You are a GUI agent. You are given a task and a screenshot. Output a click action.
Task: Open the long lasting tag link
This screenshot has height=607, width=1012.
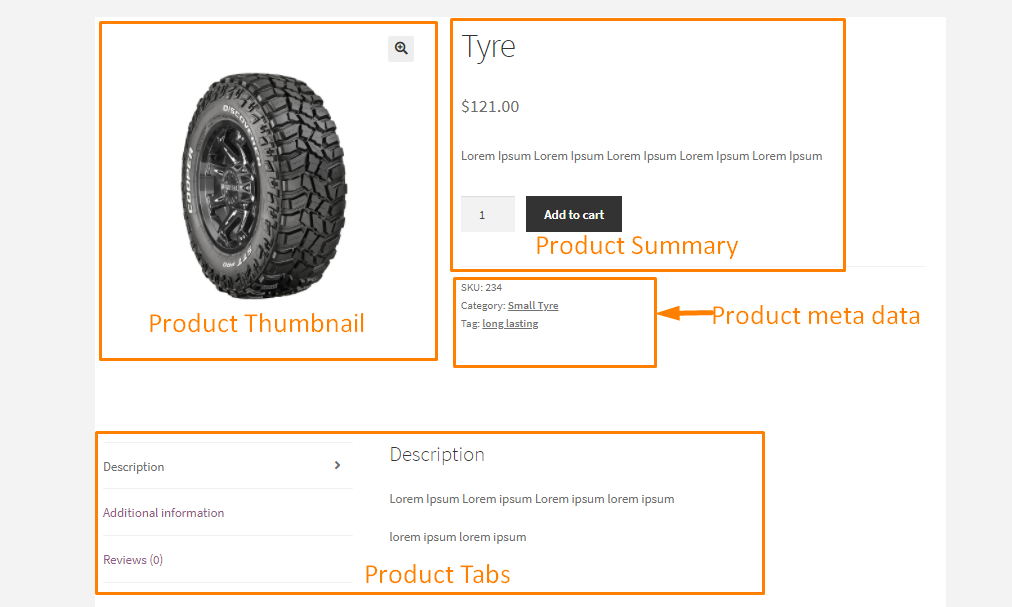click(510, 324)
